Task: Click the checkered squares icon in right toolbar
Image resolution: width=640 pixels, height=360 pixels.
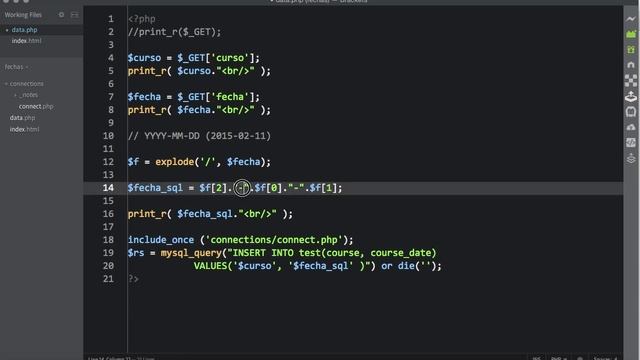Action: 631,80
